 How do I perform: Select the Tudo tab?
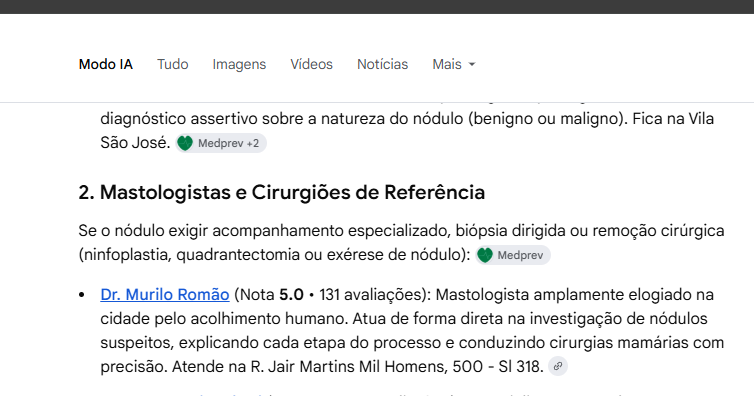tap(173, 64)
